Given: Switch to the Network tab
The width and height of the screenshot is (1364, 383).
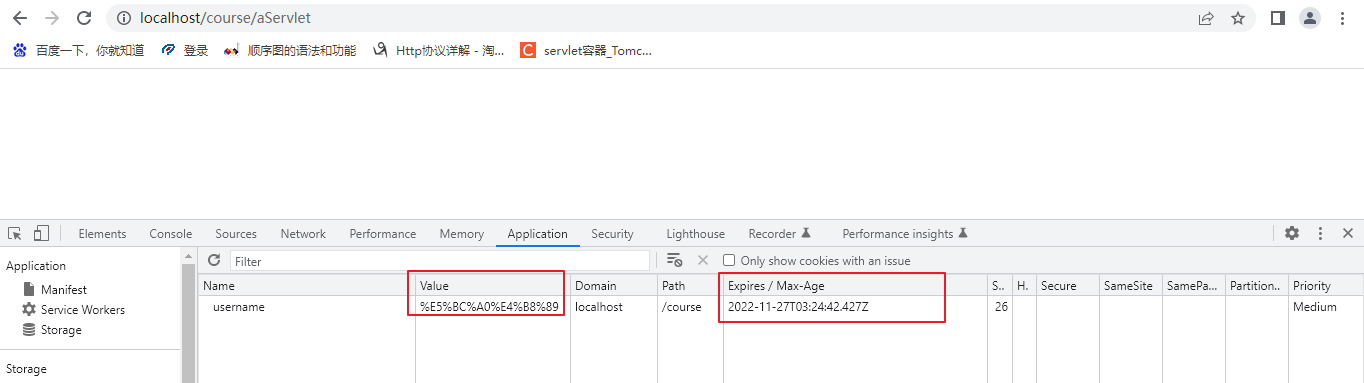Looking at the screenshot, I should 303,234.
